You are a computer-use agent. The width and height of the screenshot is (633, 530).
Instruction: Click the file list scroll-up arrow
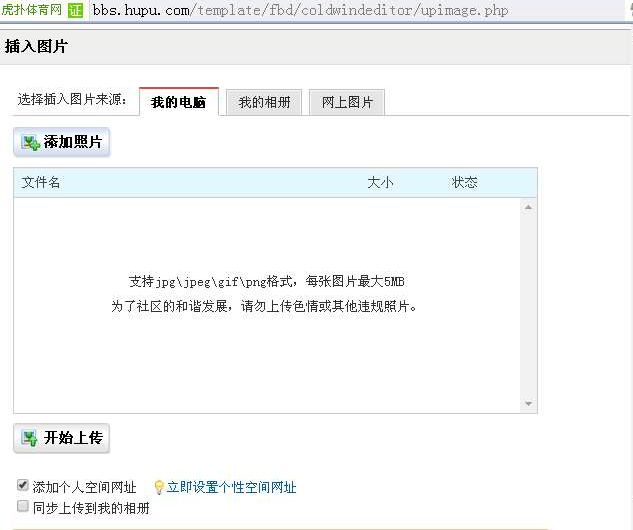(x=528, y=207)
